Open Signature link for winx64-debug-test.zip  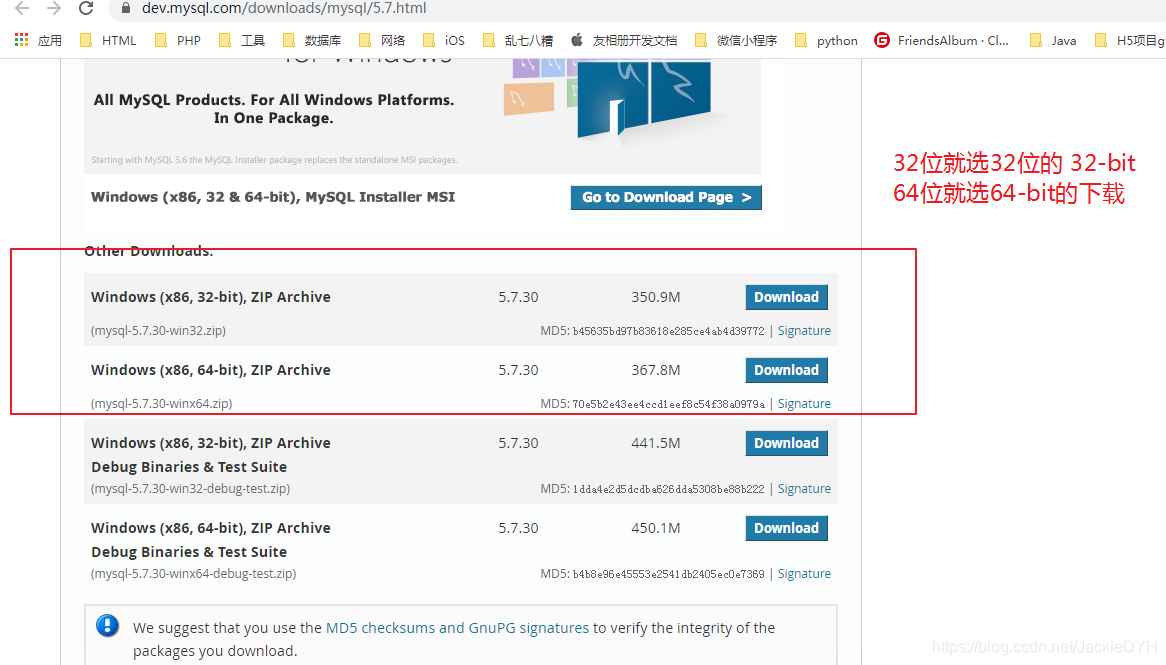coord(804,574)
